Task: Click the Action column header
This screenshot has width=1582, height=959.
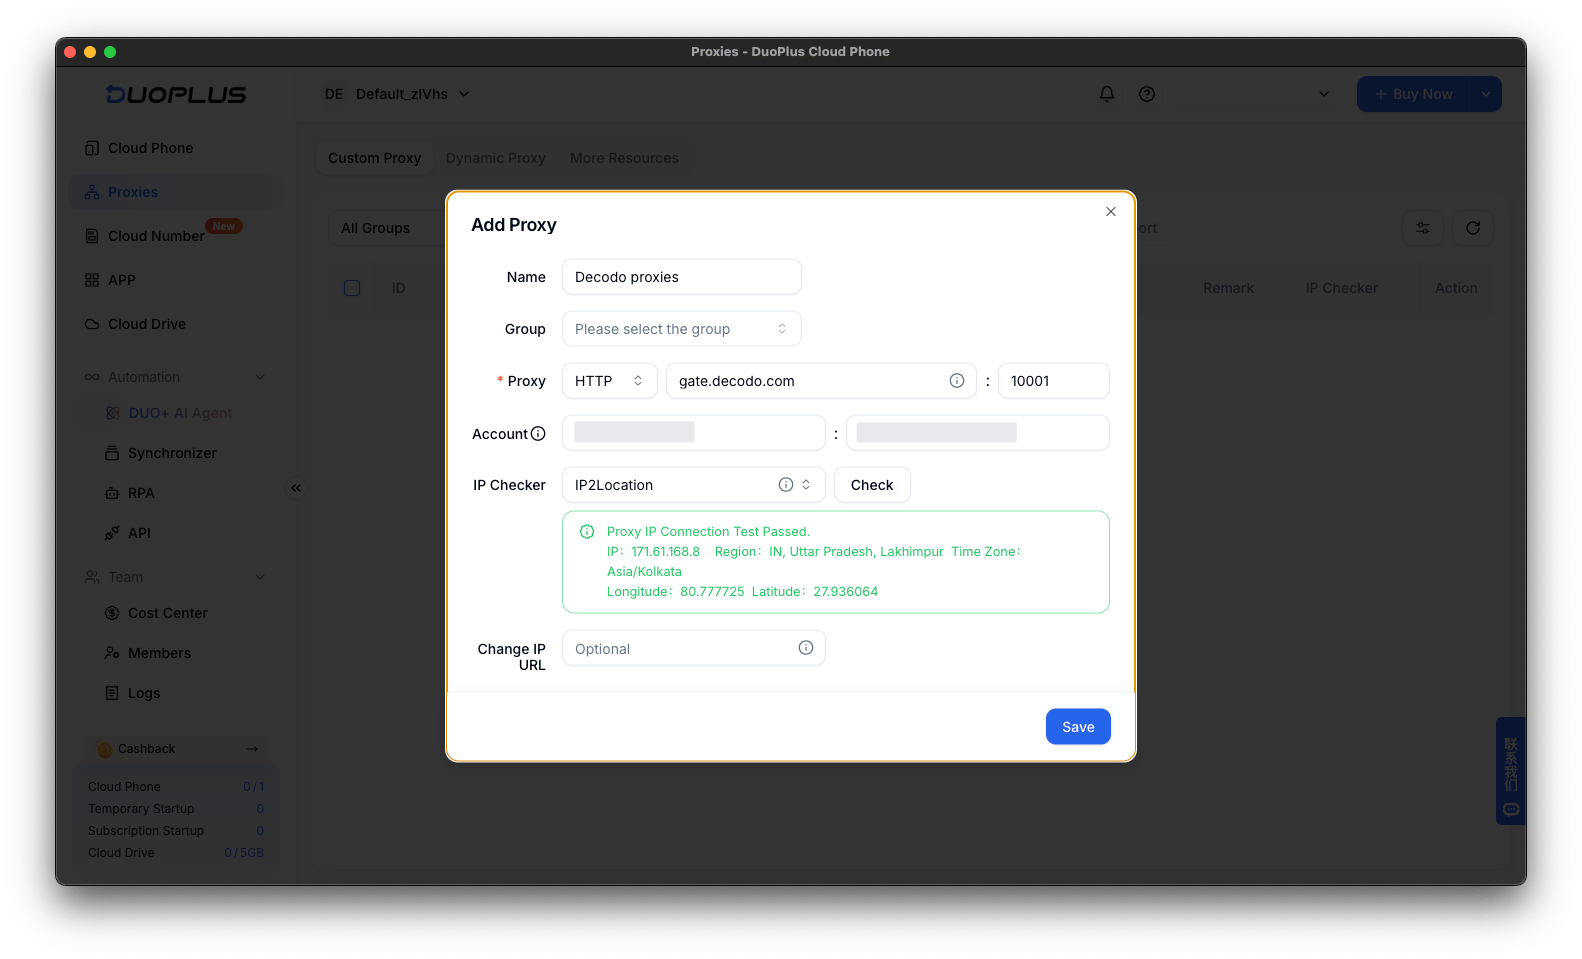Action: click(1456, 288)
